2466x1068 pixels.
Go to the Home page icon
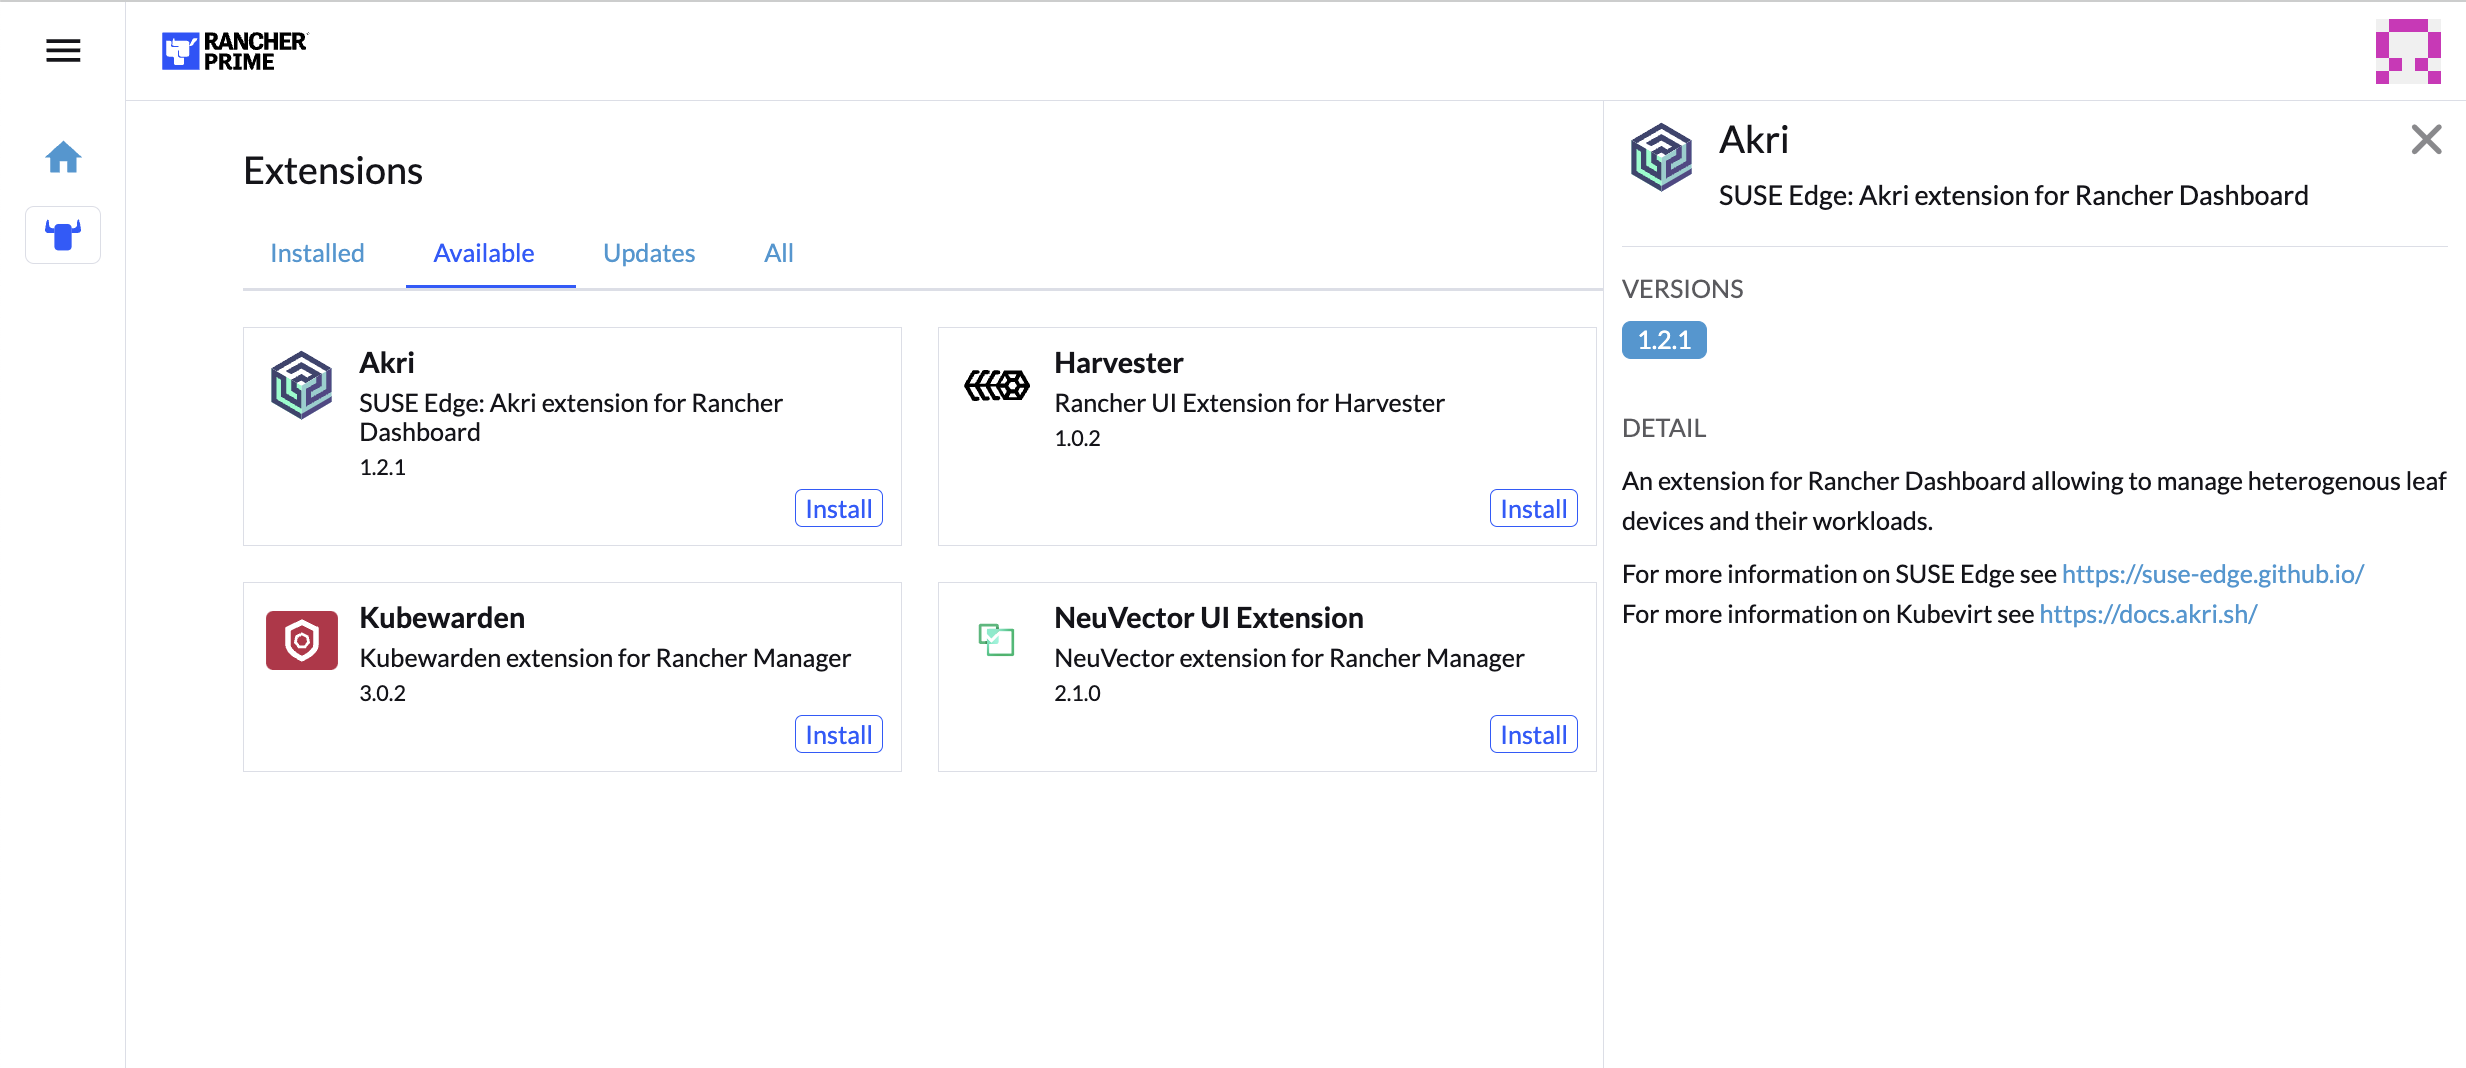[63, 157]
